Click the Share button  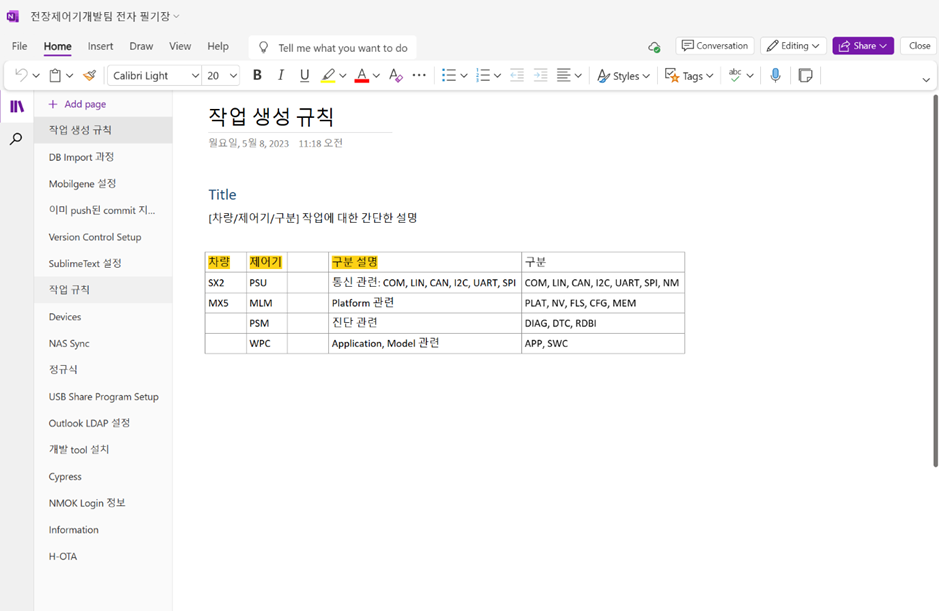click(862, 46)
